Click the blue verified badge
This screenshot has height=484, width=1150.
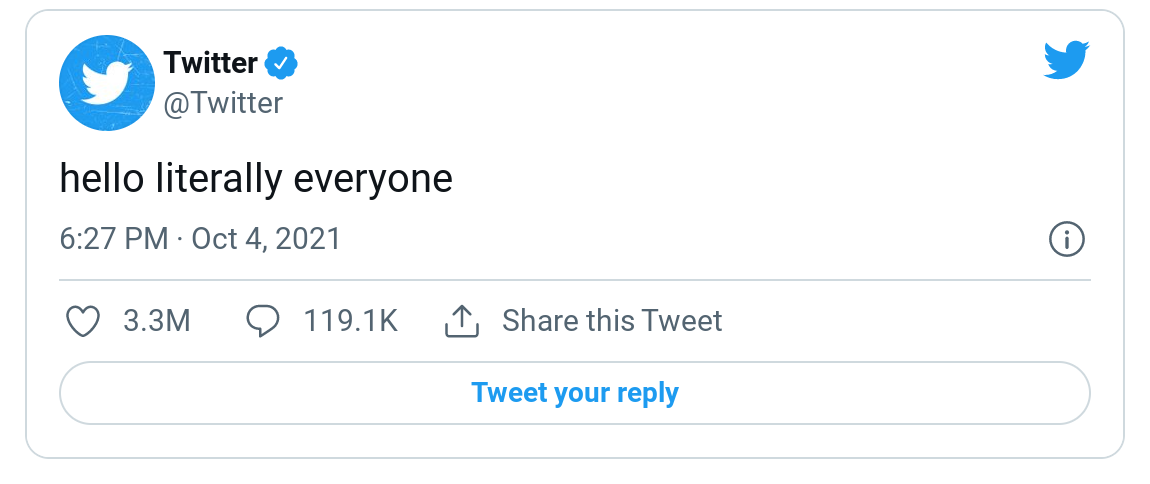pos(281,64)
